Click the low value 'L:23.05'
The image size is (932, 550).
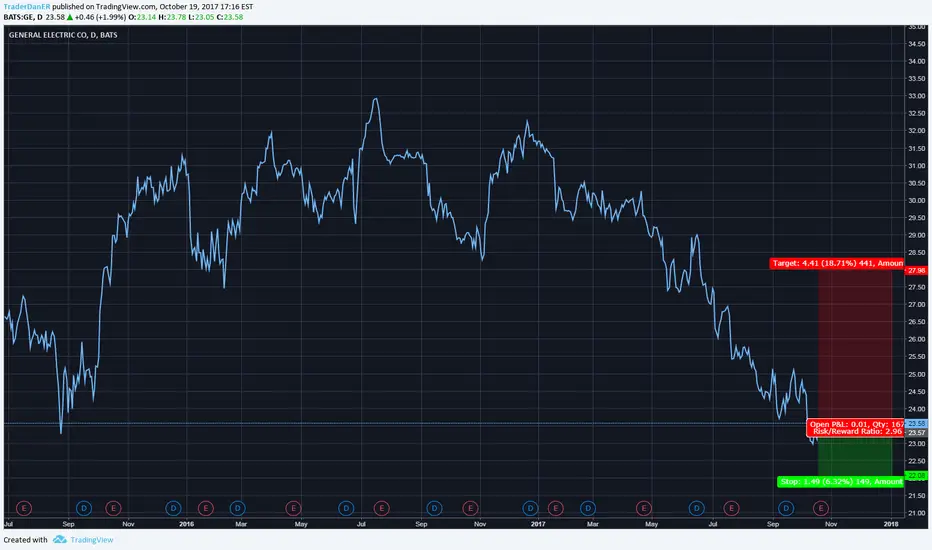point(201,17)
